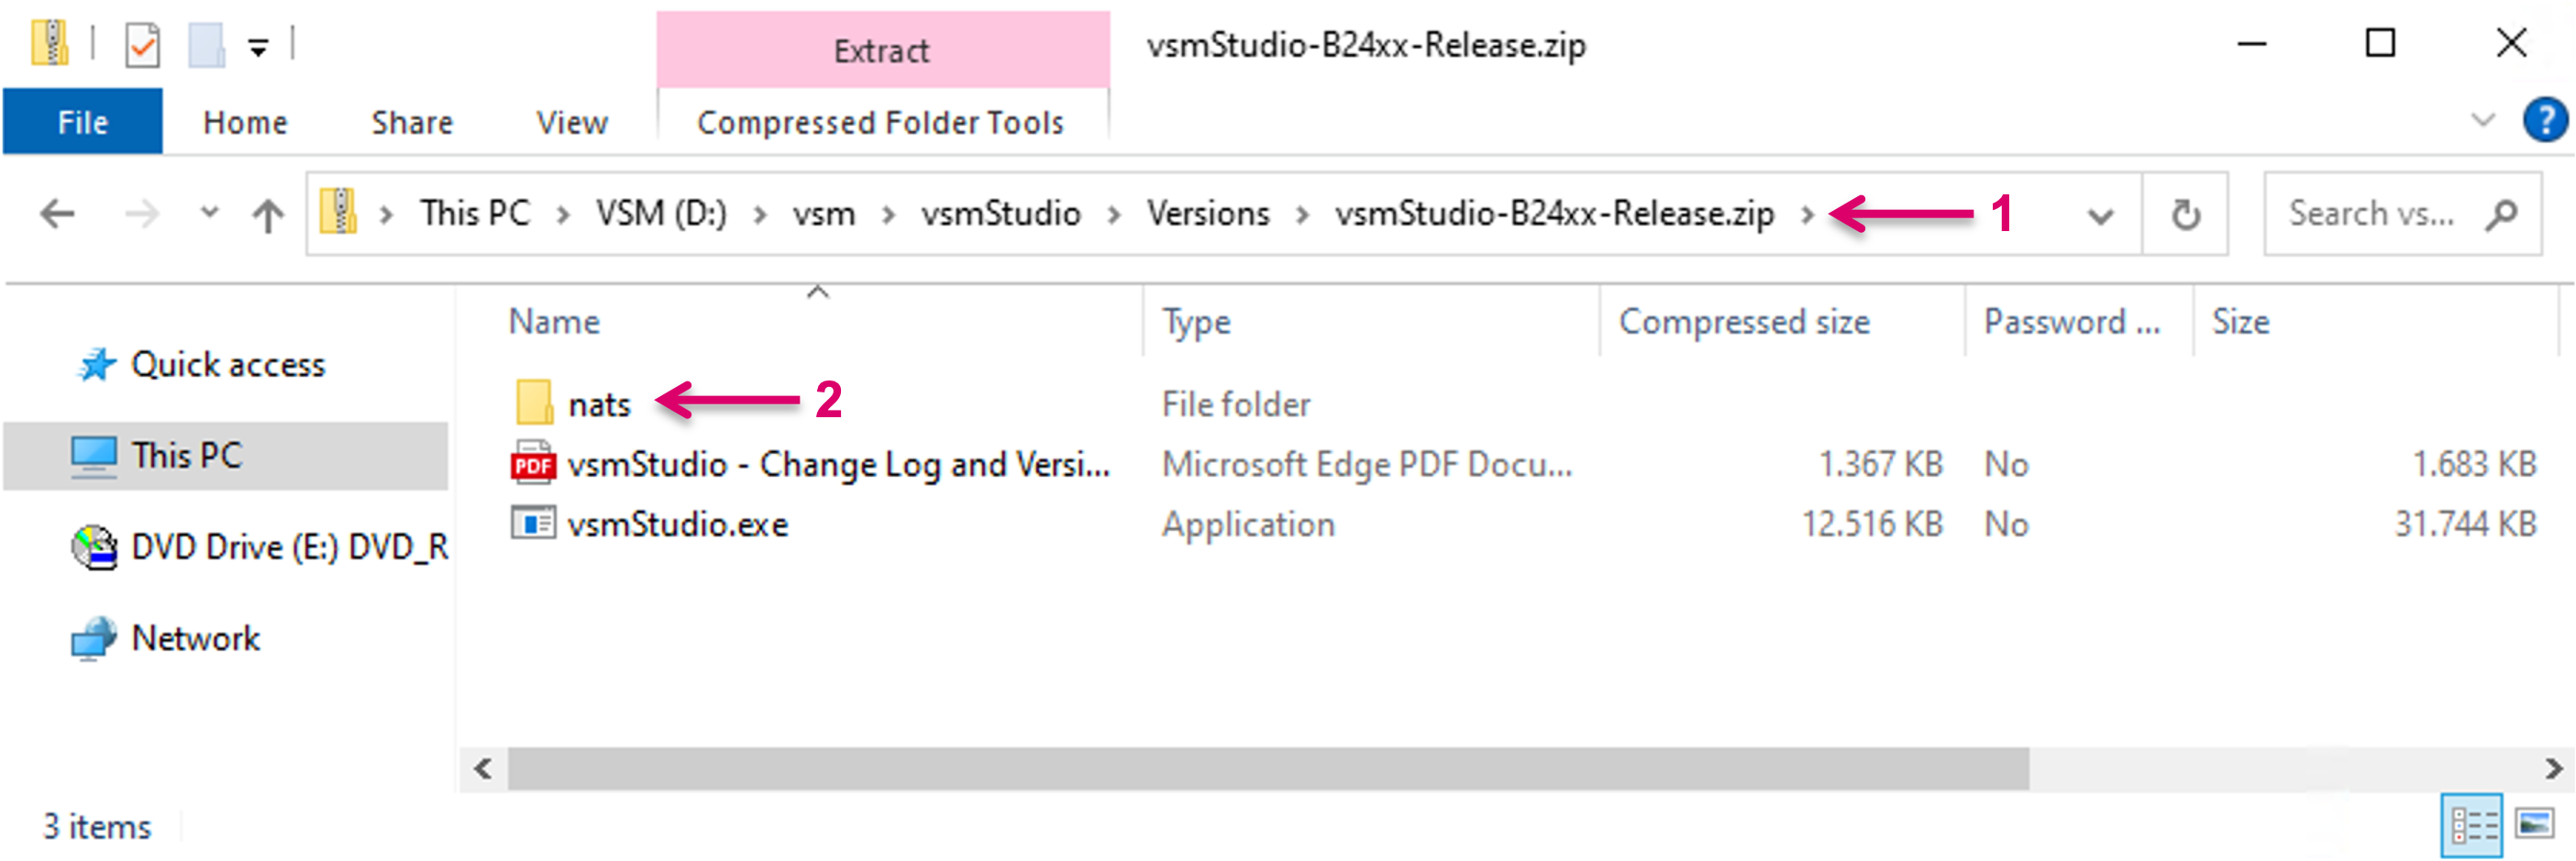Click the Refresh address bar icon
The height and width of the screenshot is (861, 2576).
[x=2185, y=214]
